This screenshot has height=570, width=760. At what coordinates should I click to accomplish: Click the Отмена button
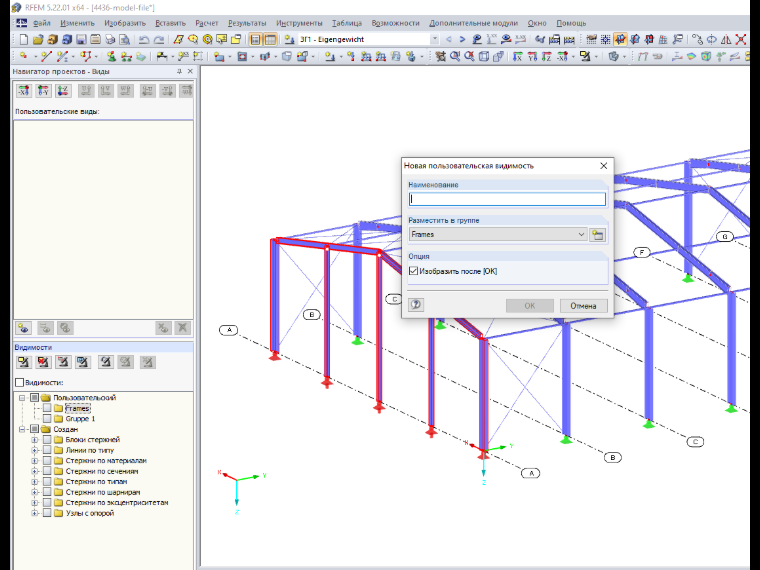[x=584, y=306]
